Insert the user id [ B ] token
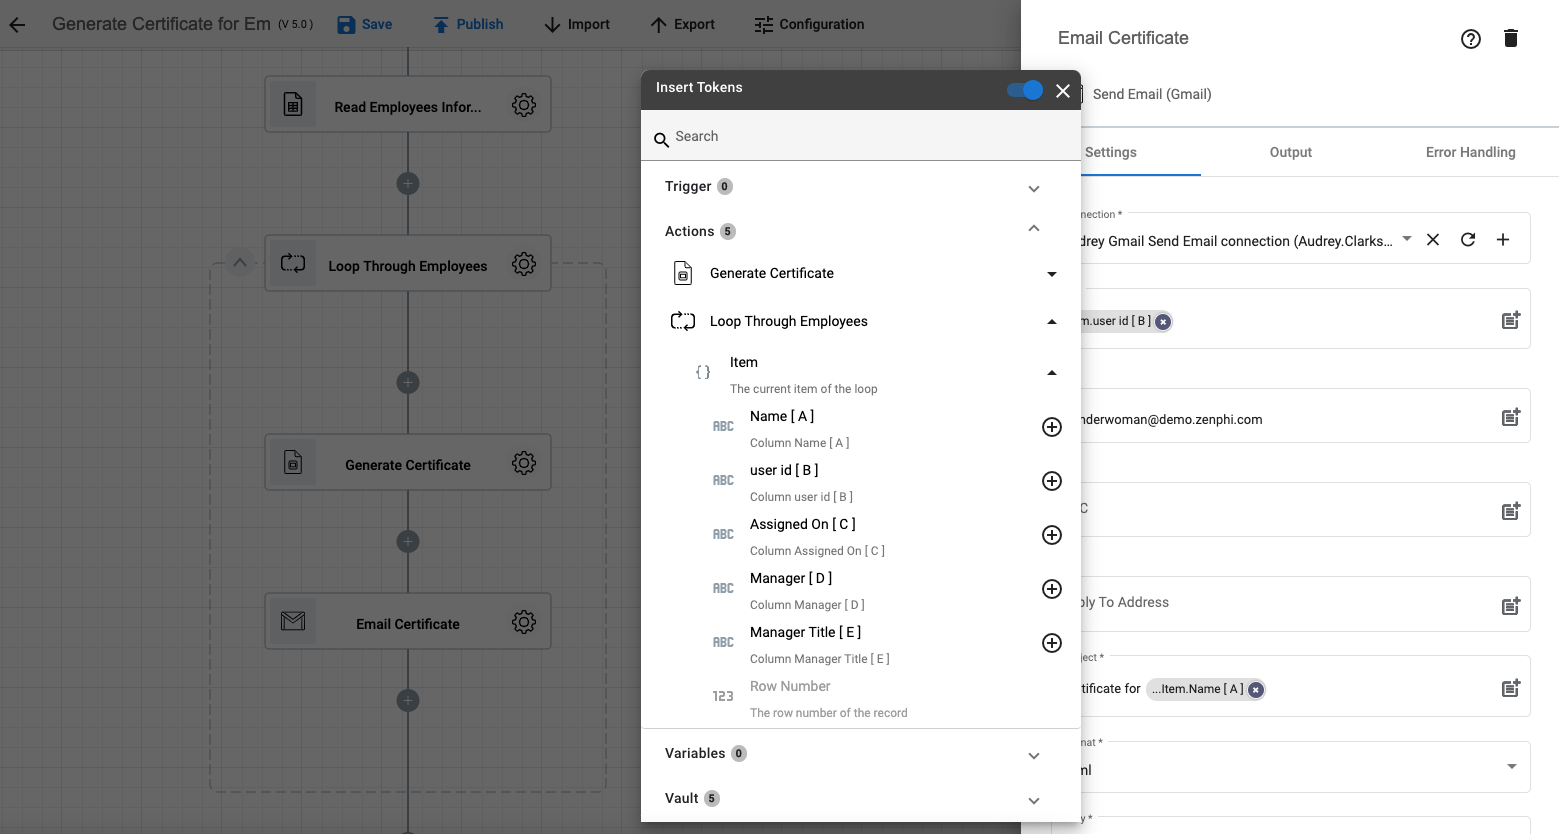This screenshot has height=834, width=1559. click(1052, 481)
